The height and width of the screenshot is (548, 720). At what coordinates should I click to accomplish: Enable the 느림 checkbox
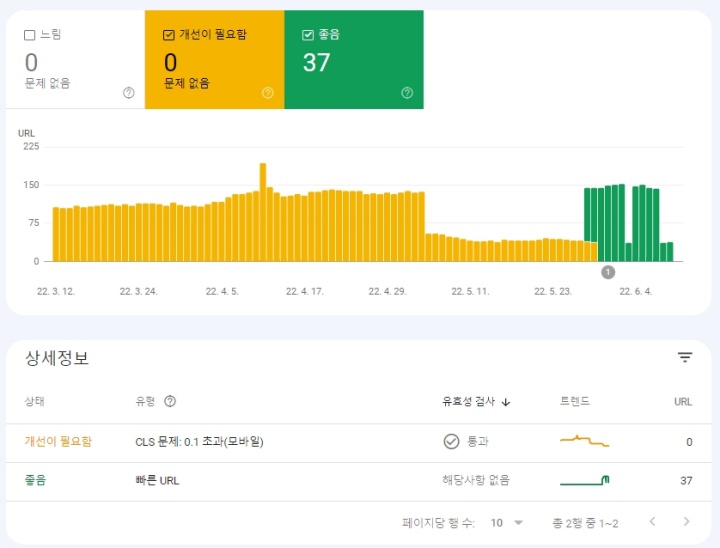[29, 35]
